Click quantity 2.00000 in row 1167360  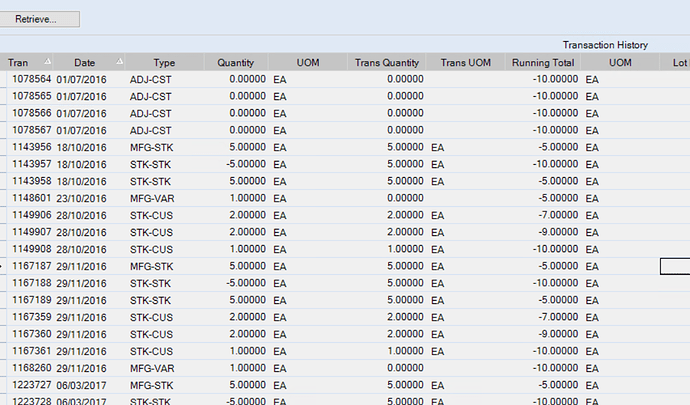pyautogui.click(x=248, y=334)
